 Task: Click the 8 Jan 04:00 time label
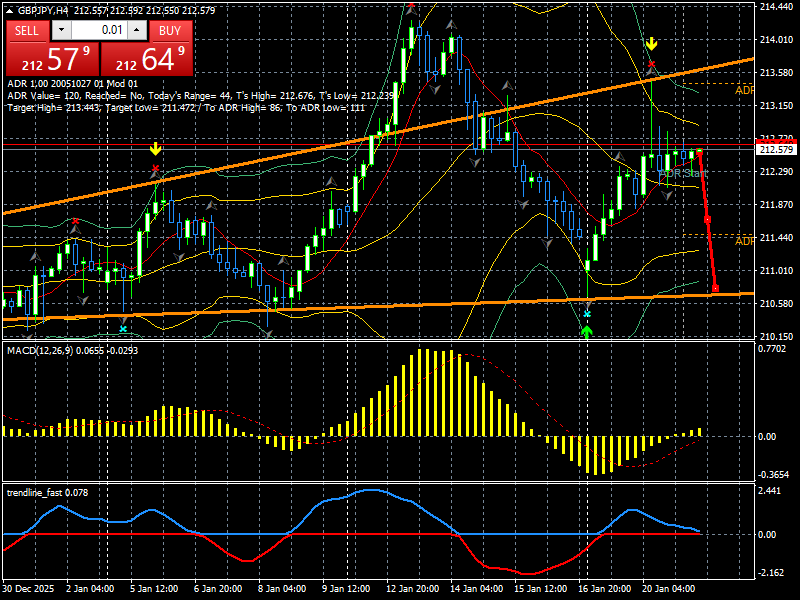283,589
